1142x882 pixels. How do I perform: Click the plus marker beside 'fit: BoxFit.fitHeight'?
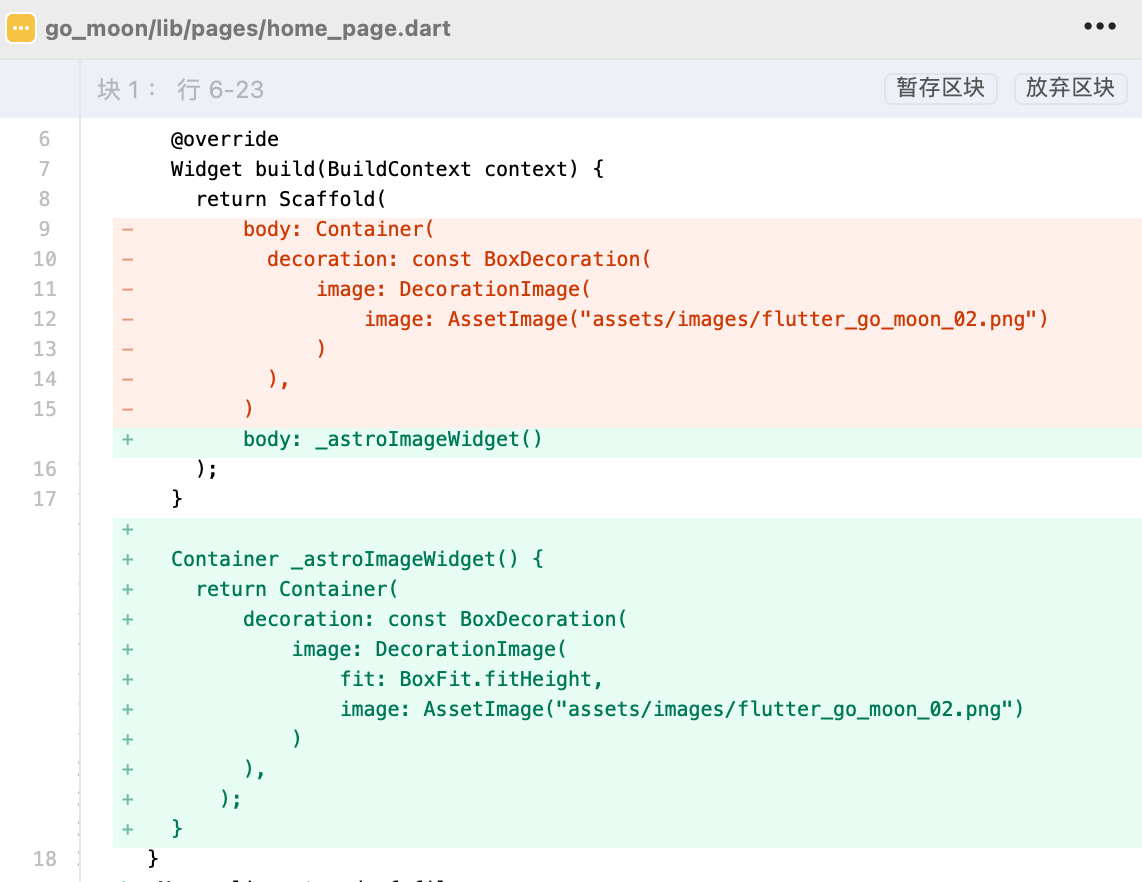[x=127, y=679]
